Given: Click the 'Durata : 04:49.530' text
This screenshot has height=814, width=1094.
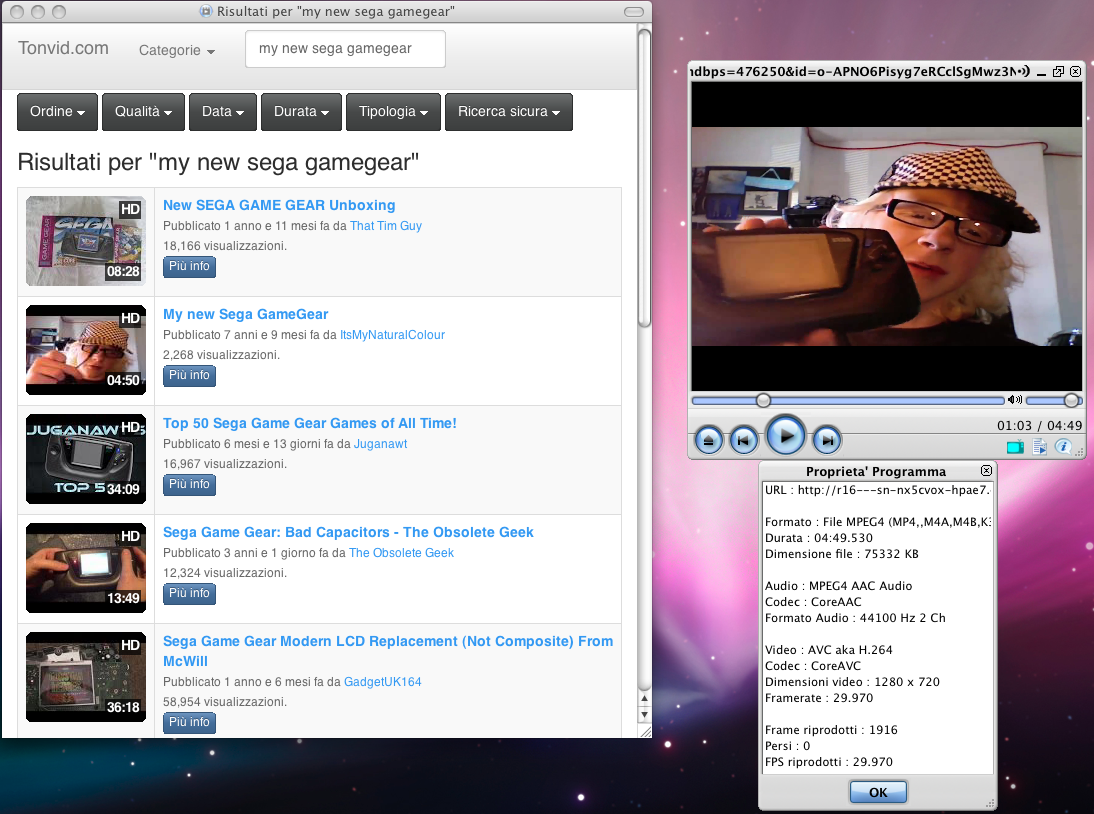Looking at the screenshot, I should tap(818, 538).
